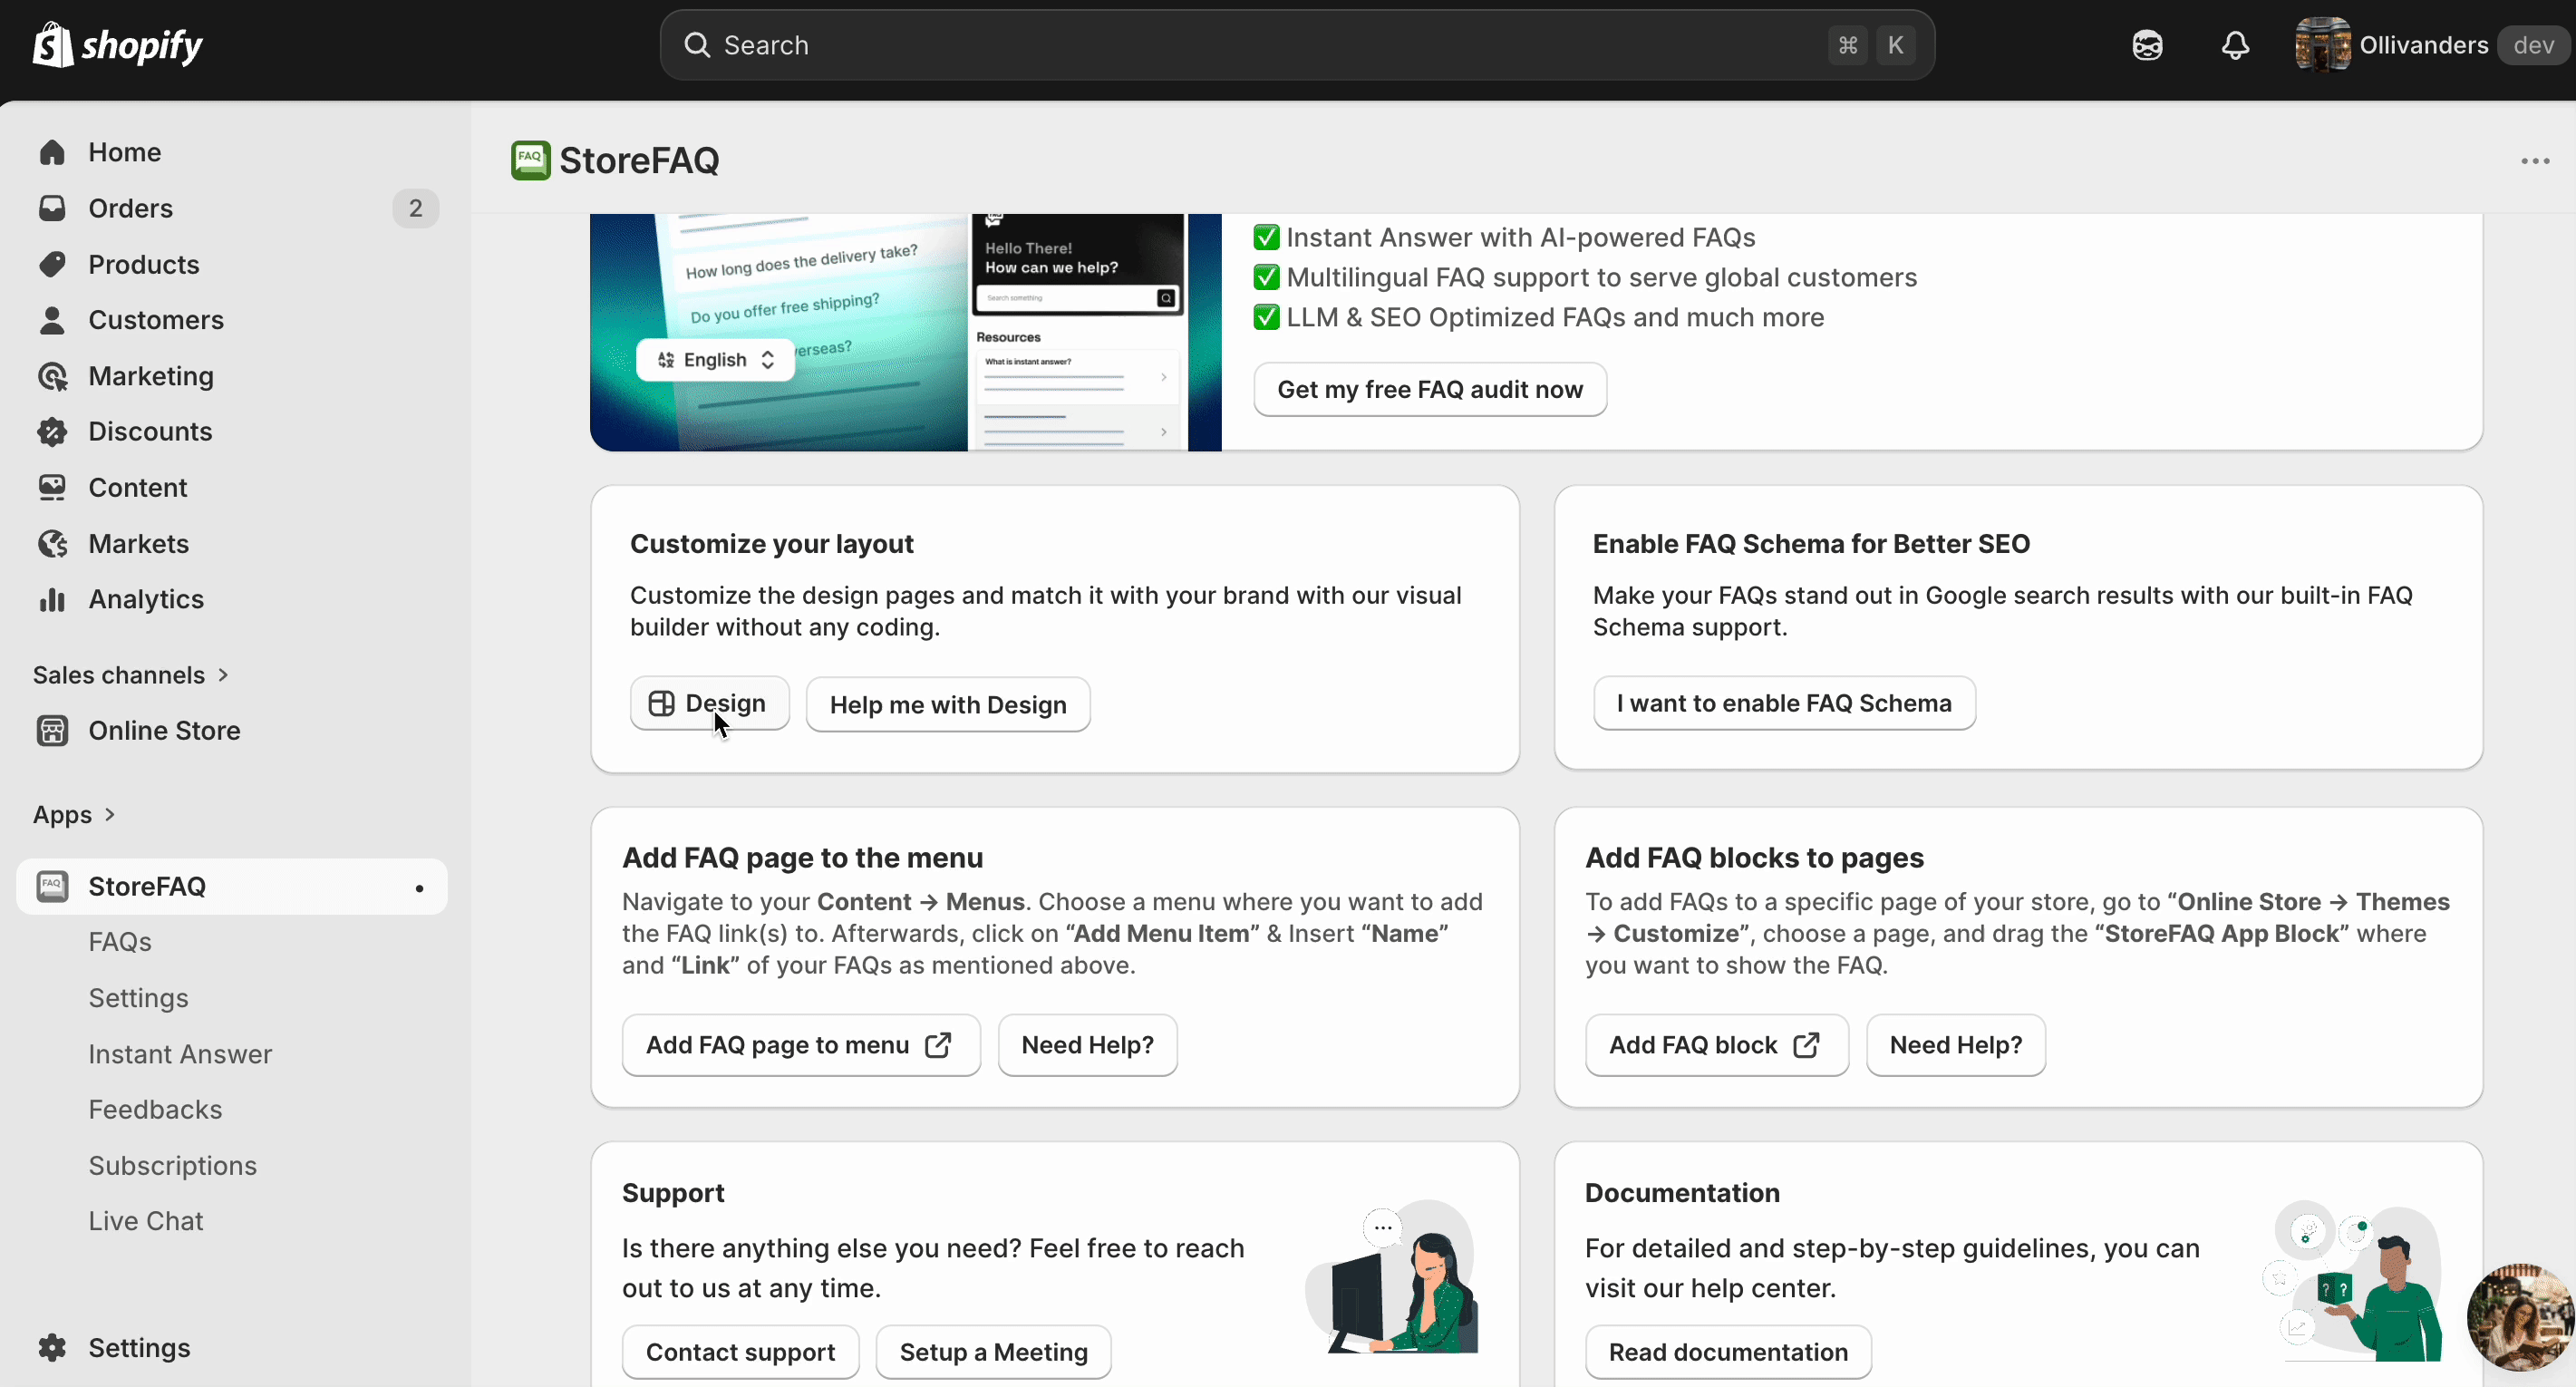Click the StoreFAQ logo in page header

click(x=530, y=160)
